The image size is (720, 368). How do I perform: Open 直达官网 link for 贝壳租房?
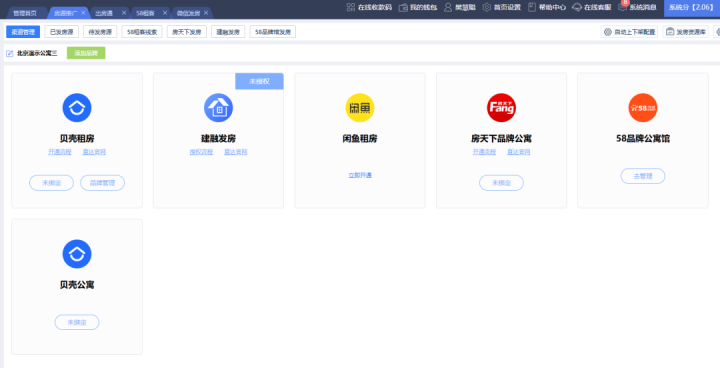[94, 152]
